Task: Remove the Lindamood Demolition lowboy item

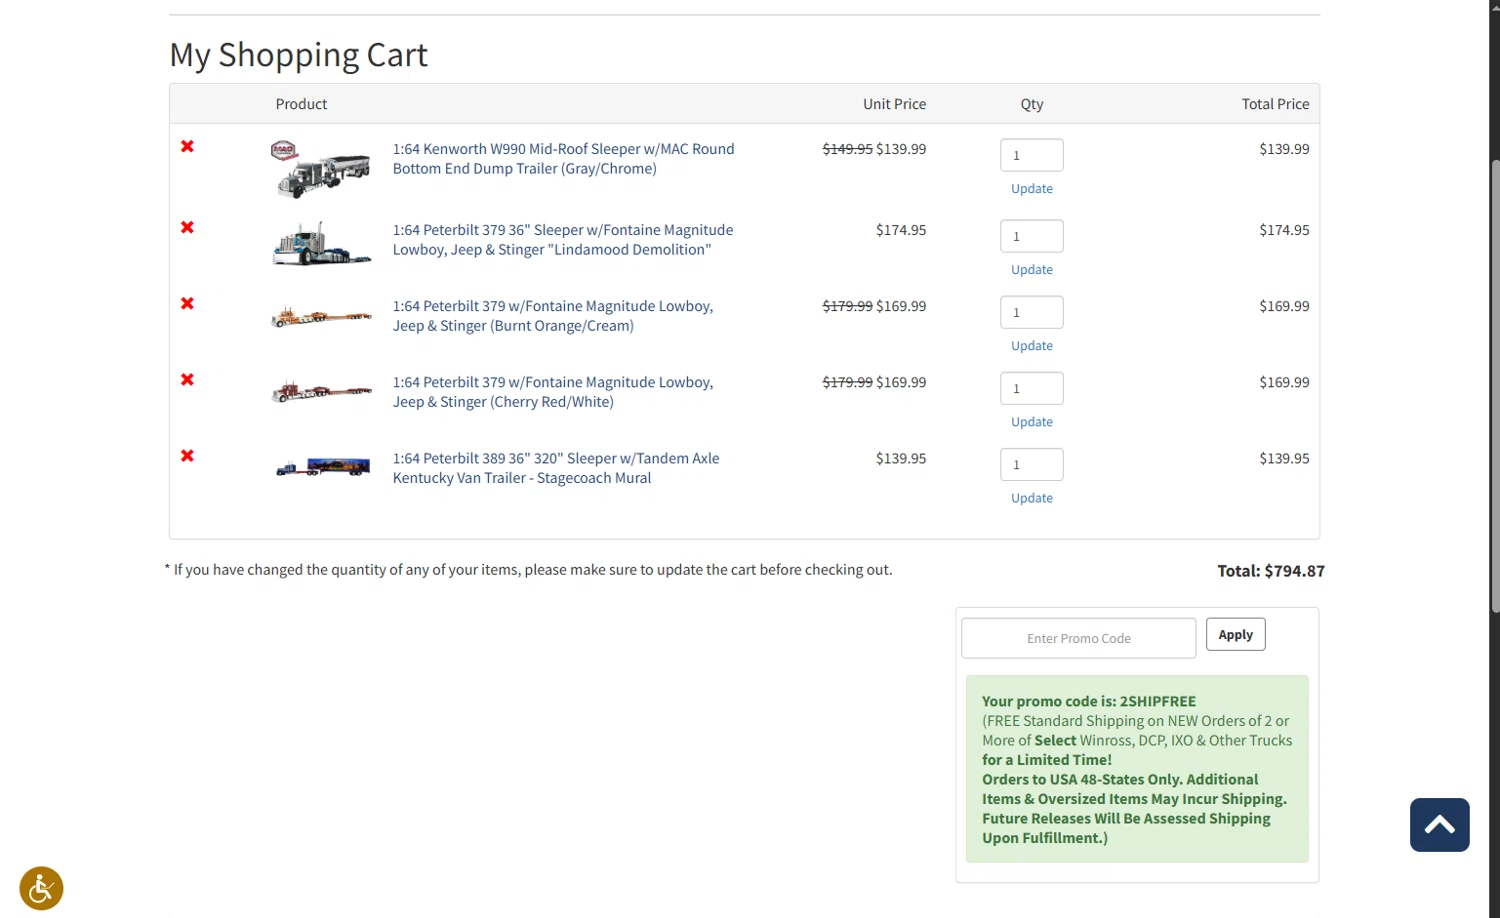Action: 187,227
